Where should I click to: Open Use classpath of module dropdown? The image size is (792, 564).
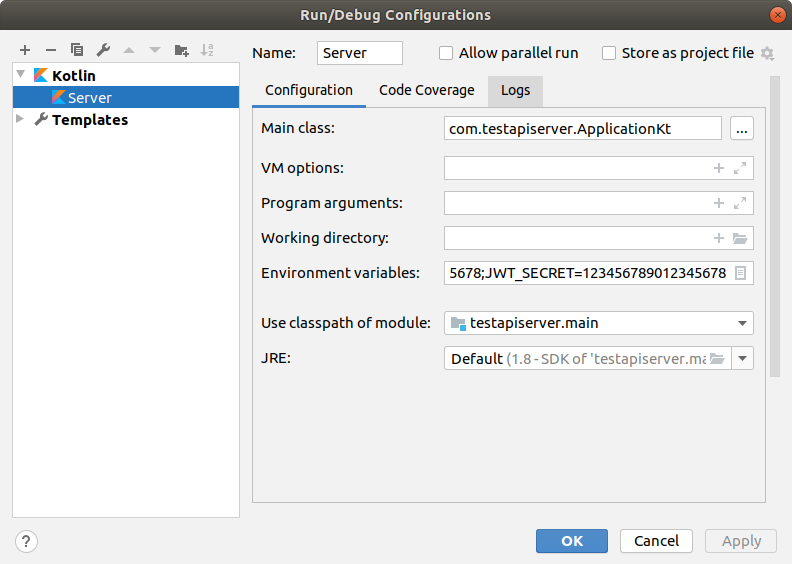click(742, 323)
